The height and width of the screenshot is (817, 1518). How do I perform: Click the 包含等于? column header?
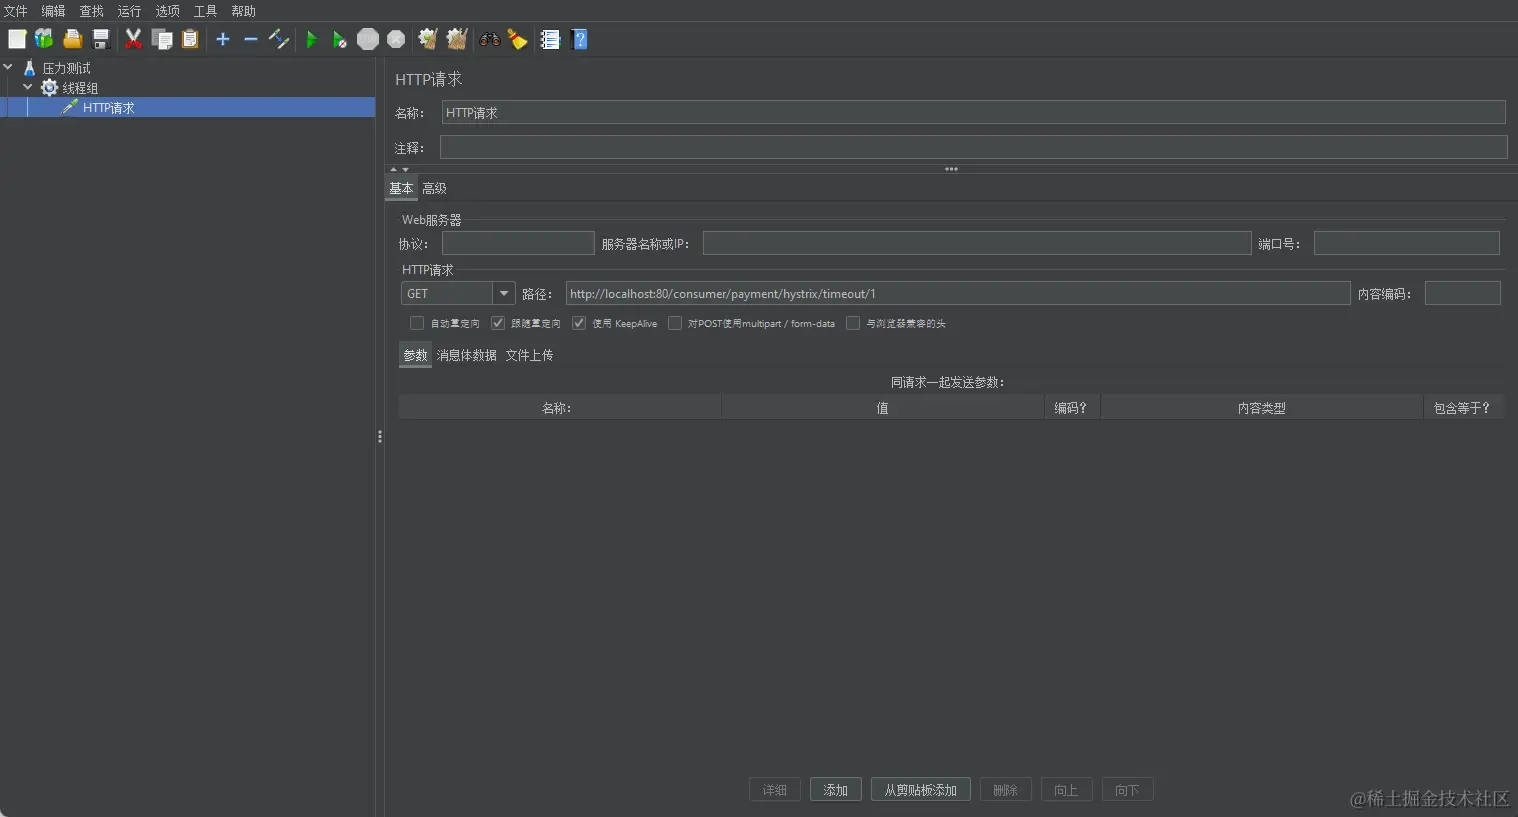tap(1463, 408)
